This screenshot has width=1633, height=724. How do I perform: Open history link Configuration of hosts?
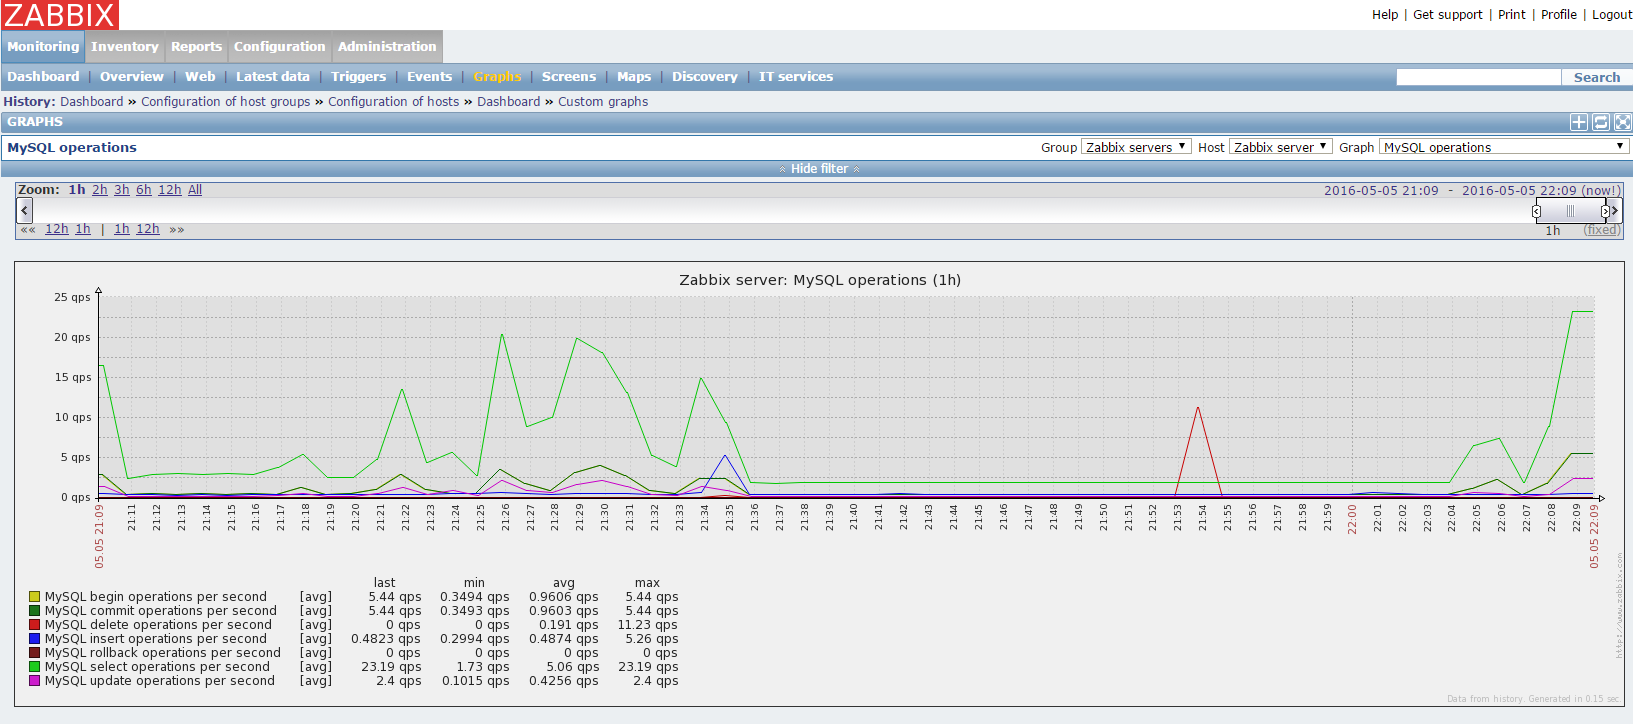(394, 102)
